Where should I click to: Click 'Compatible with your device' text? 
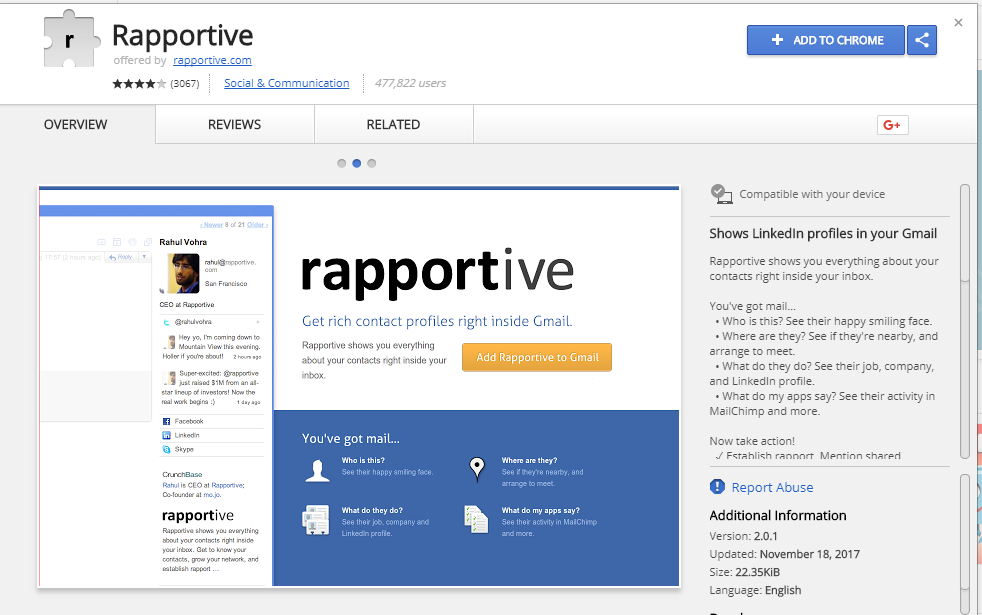tap(812, 194)
